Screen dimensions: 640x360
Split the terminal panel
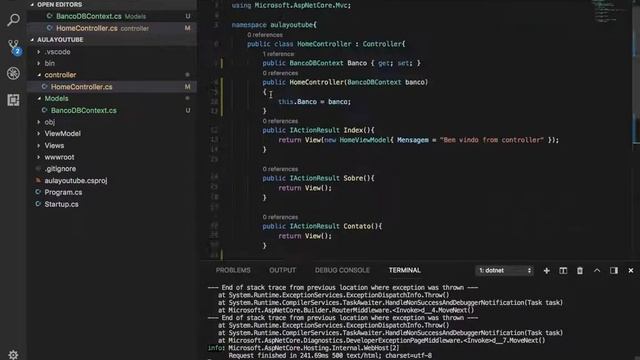click(x=563, y=271)
